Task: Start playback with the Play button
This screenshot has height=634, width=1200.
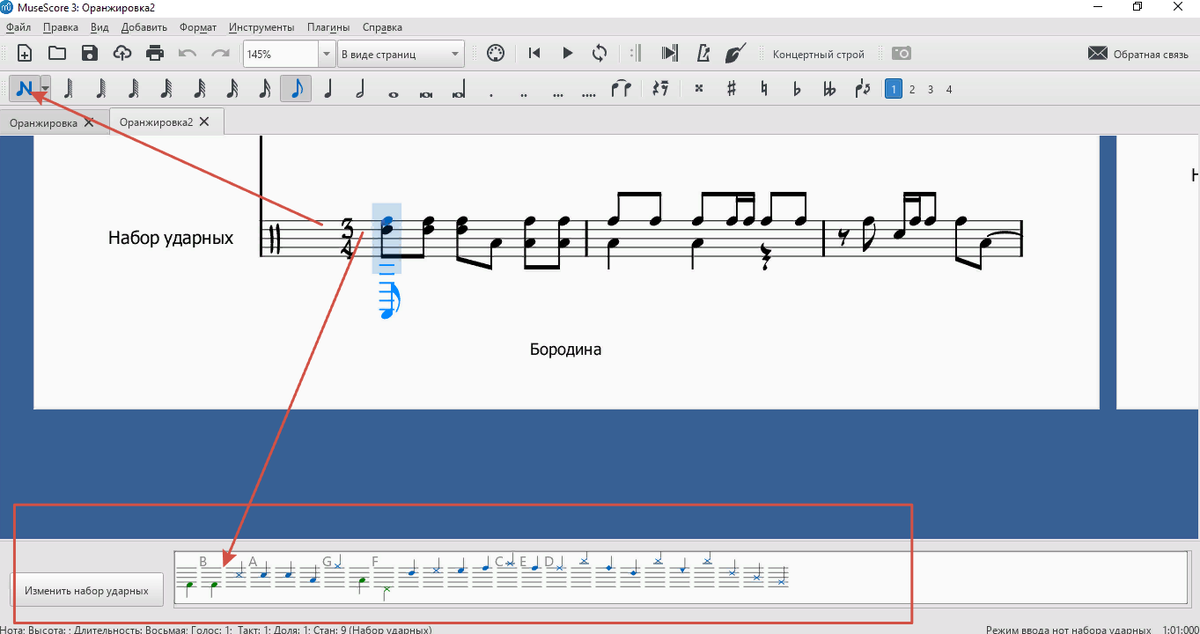Action: pos(567,53)
